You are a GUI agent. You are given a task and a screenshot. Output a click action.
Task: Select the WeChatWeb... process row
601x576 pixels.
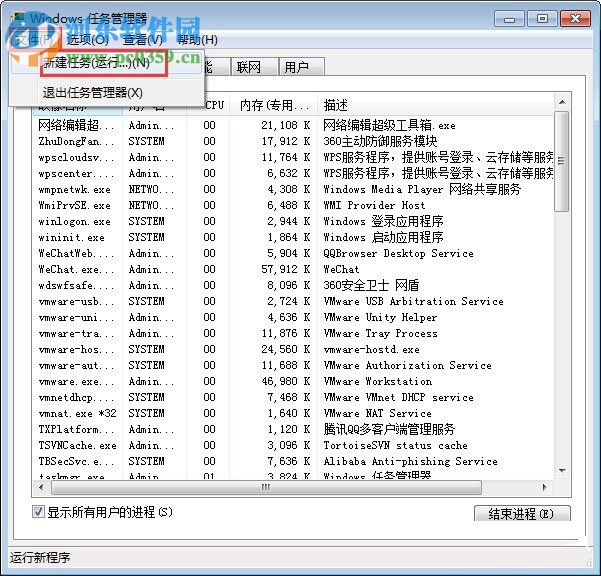[x=293, y=253]
